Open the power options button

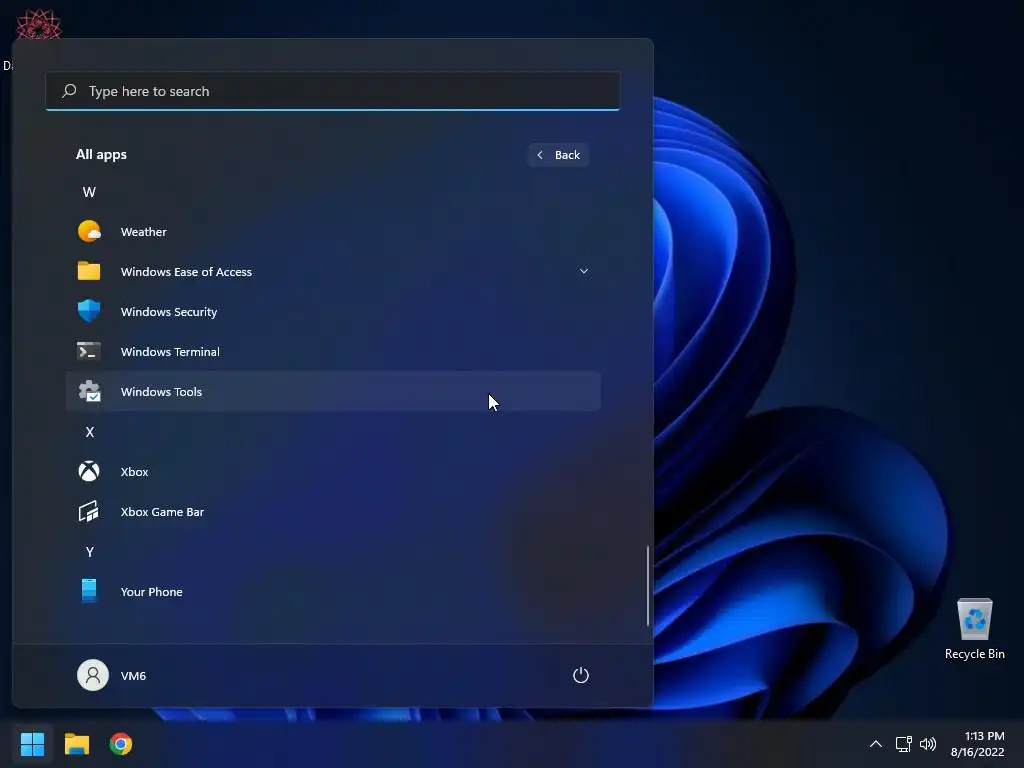point(581,675)
